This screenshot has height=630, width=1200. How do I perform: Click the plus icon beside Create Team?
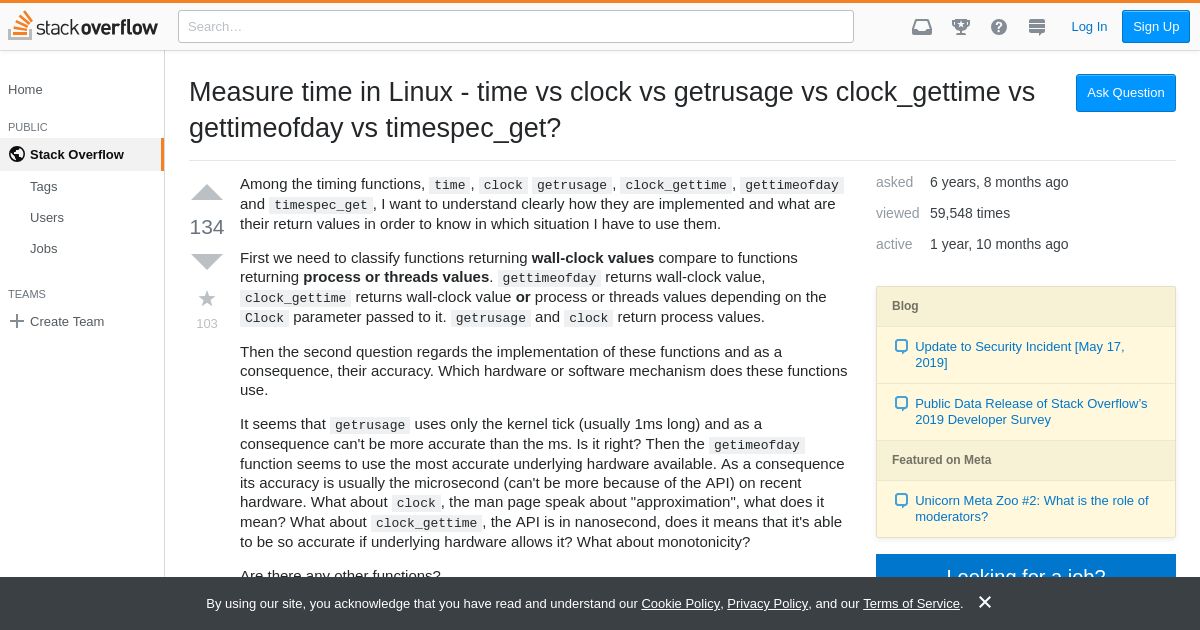coord(16,321)
